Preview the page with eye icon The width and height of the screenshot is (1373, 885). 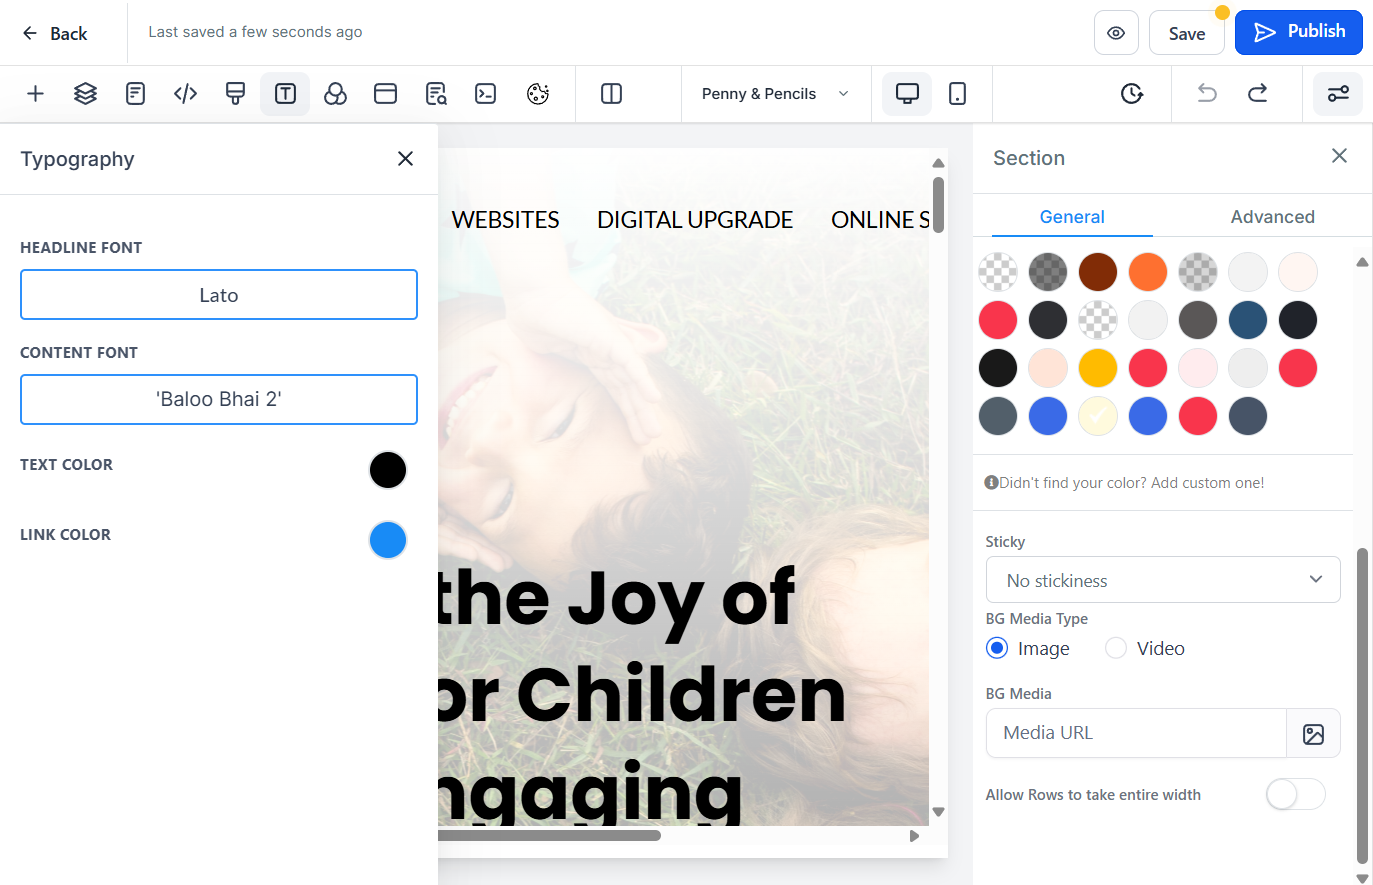(x=1116, y=33)
